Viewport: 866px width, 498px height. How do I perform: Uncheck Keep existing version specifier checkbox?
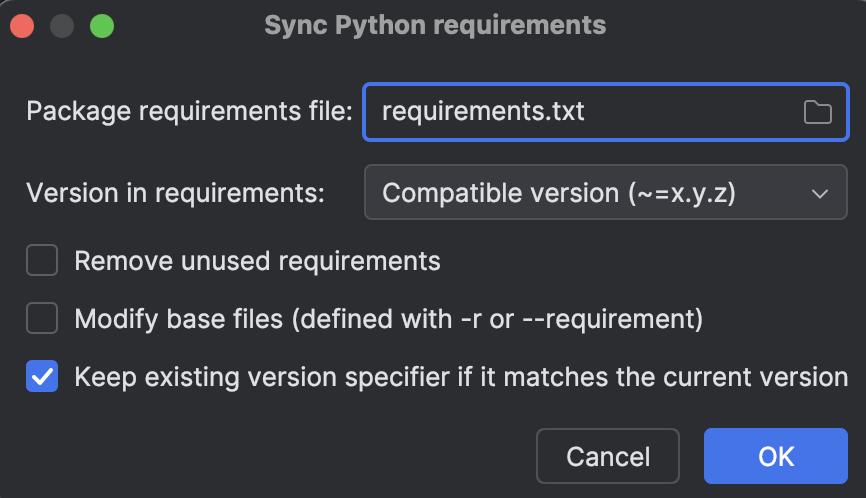(42, 376)
